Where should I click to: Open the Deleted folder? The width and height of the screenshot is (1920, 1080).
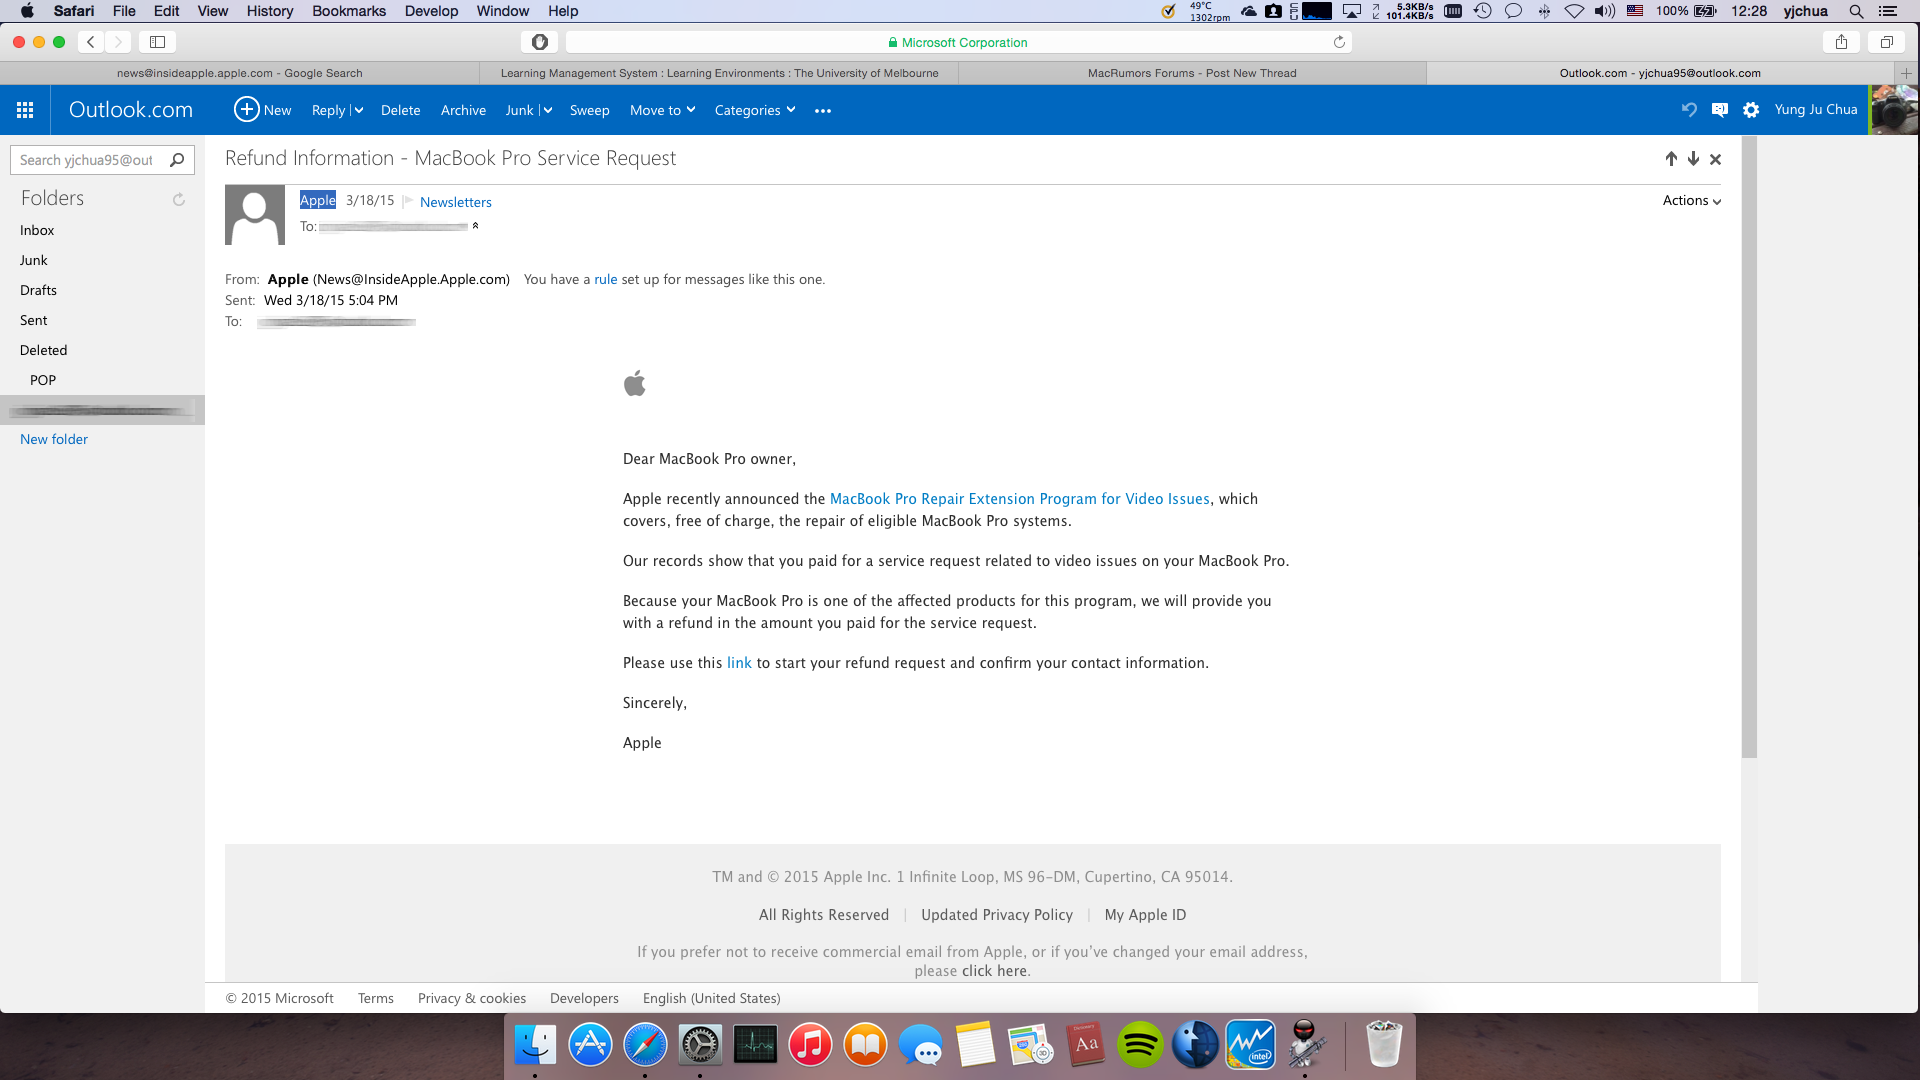pyautogui.click(x=43, y=350)
